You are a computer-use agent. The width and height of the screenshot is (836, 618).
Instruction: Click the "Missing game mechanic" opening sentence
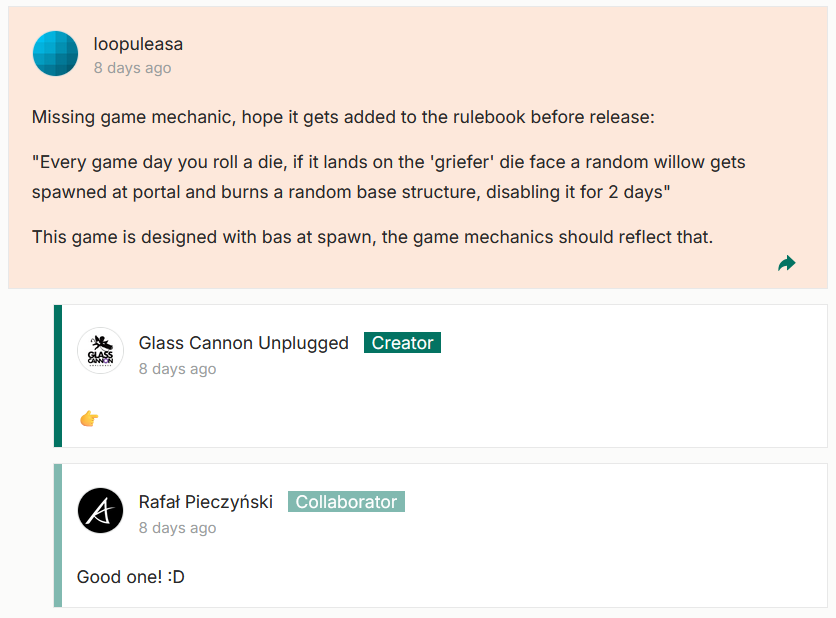click(343, 117)
